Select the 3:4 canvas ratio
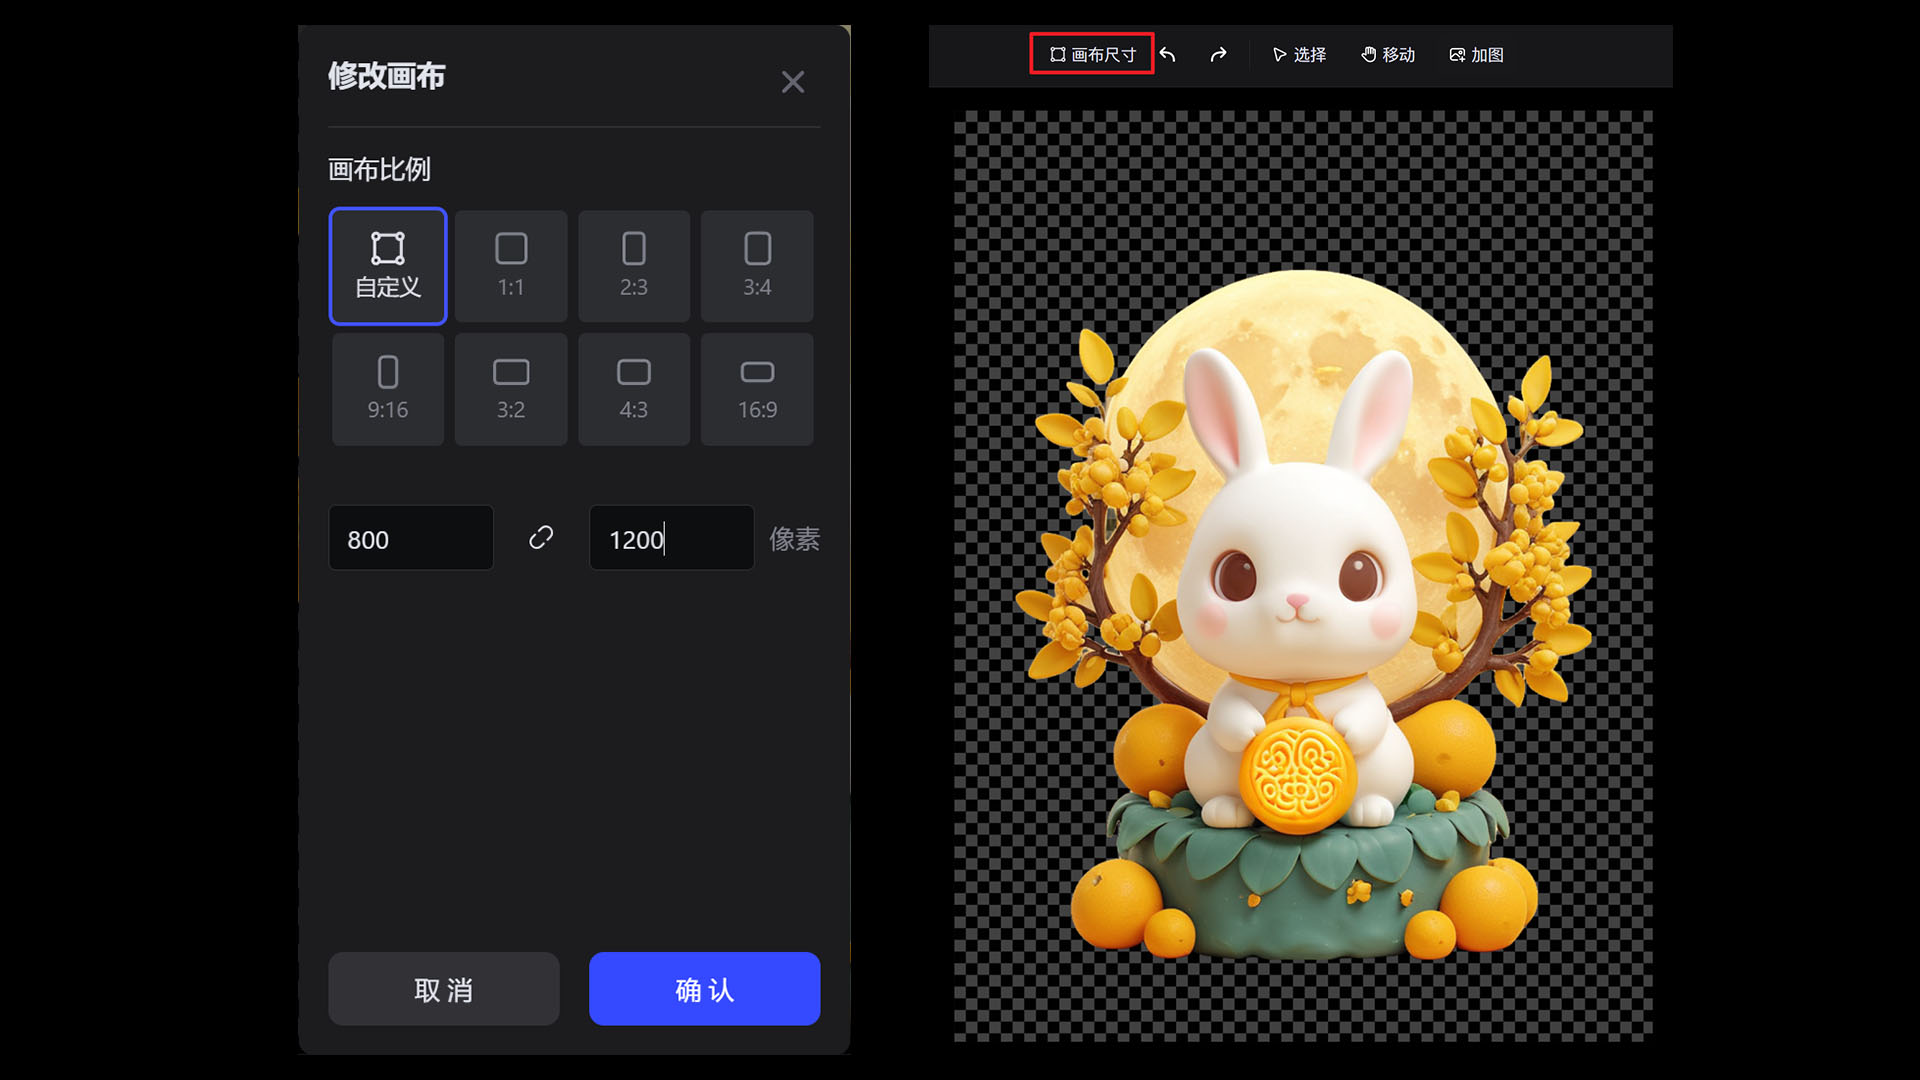Screen dimensions: 1920x1080 [x=756, y=266]
